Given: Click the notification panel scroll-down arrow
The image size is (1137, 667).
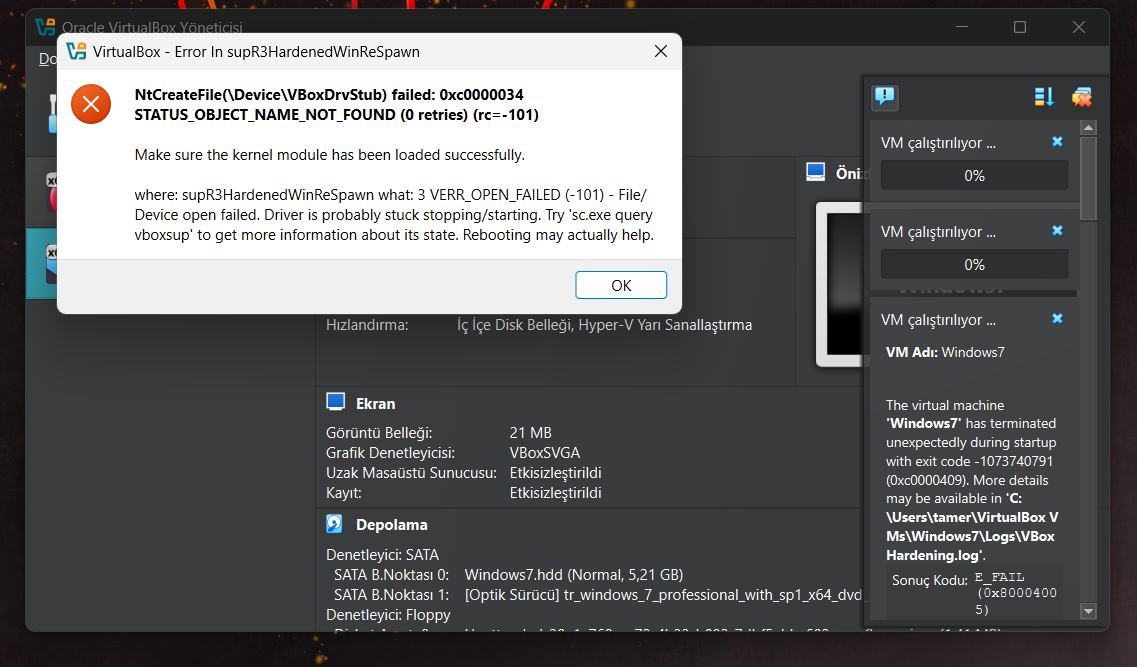Looking at the screenshot, I should tap(1088, 611).
